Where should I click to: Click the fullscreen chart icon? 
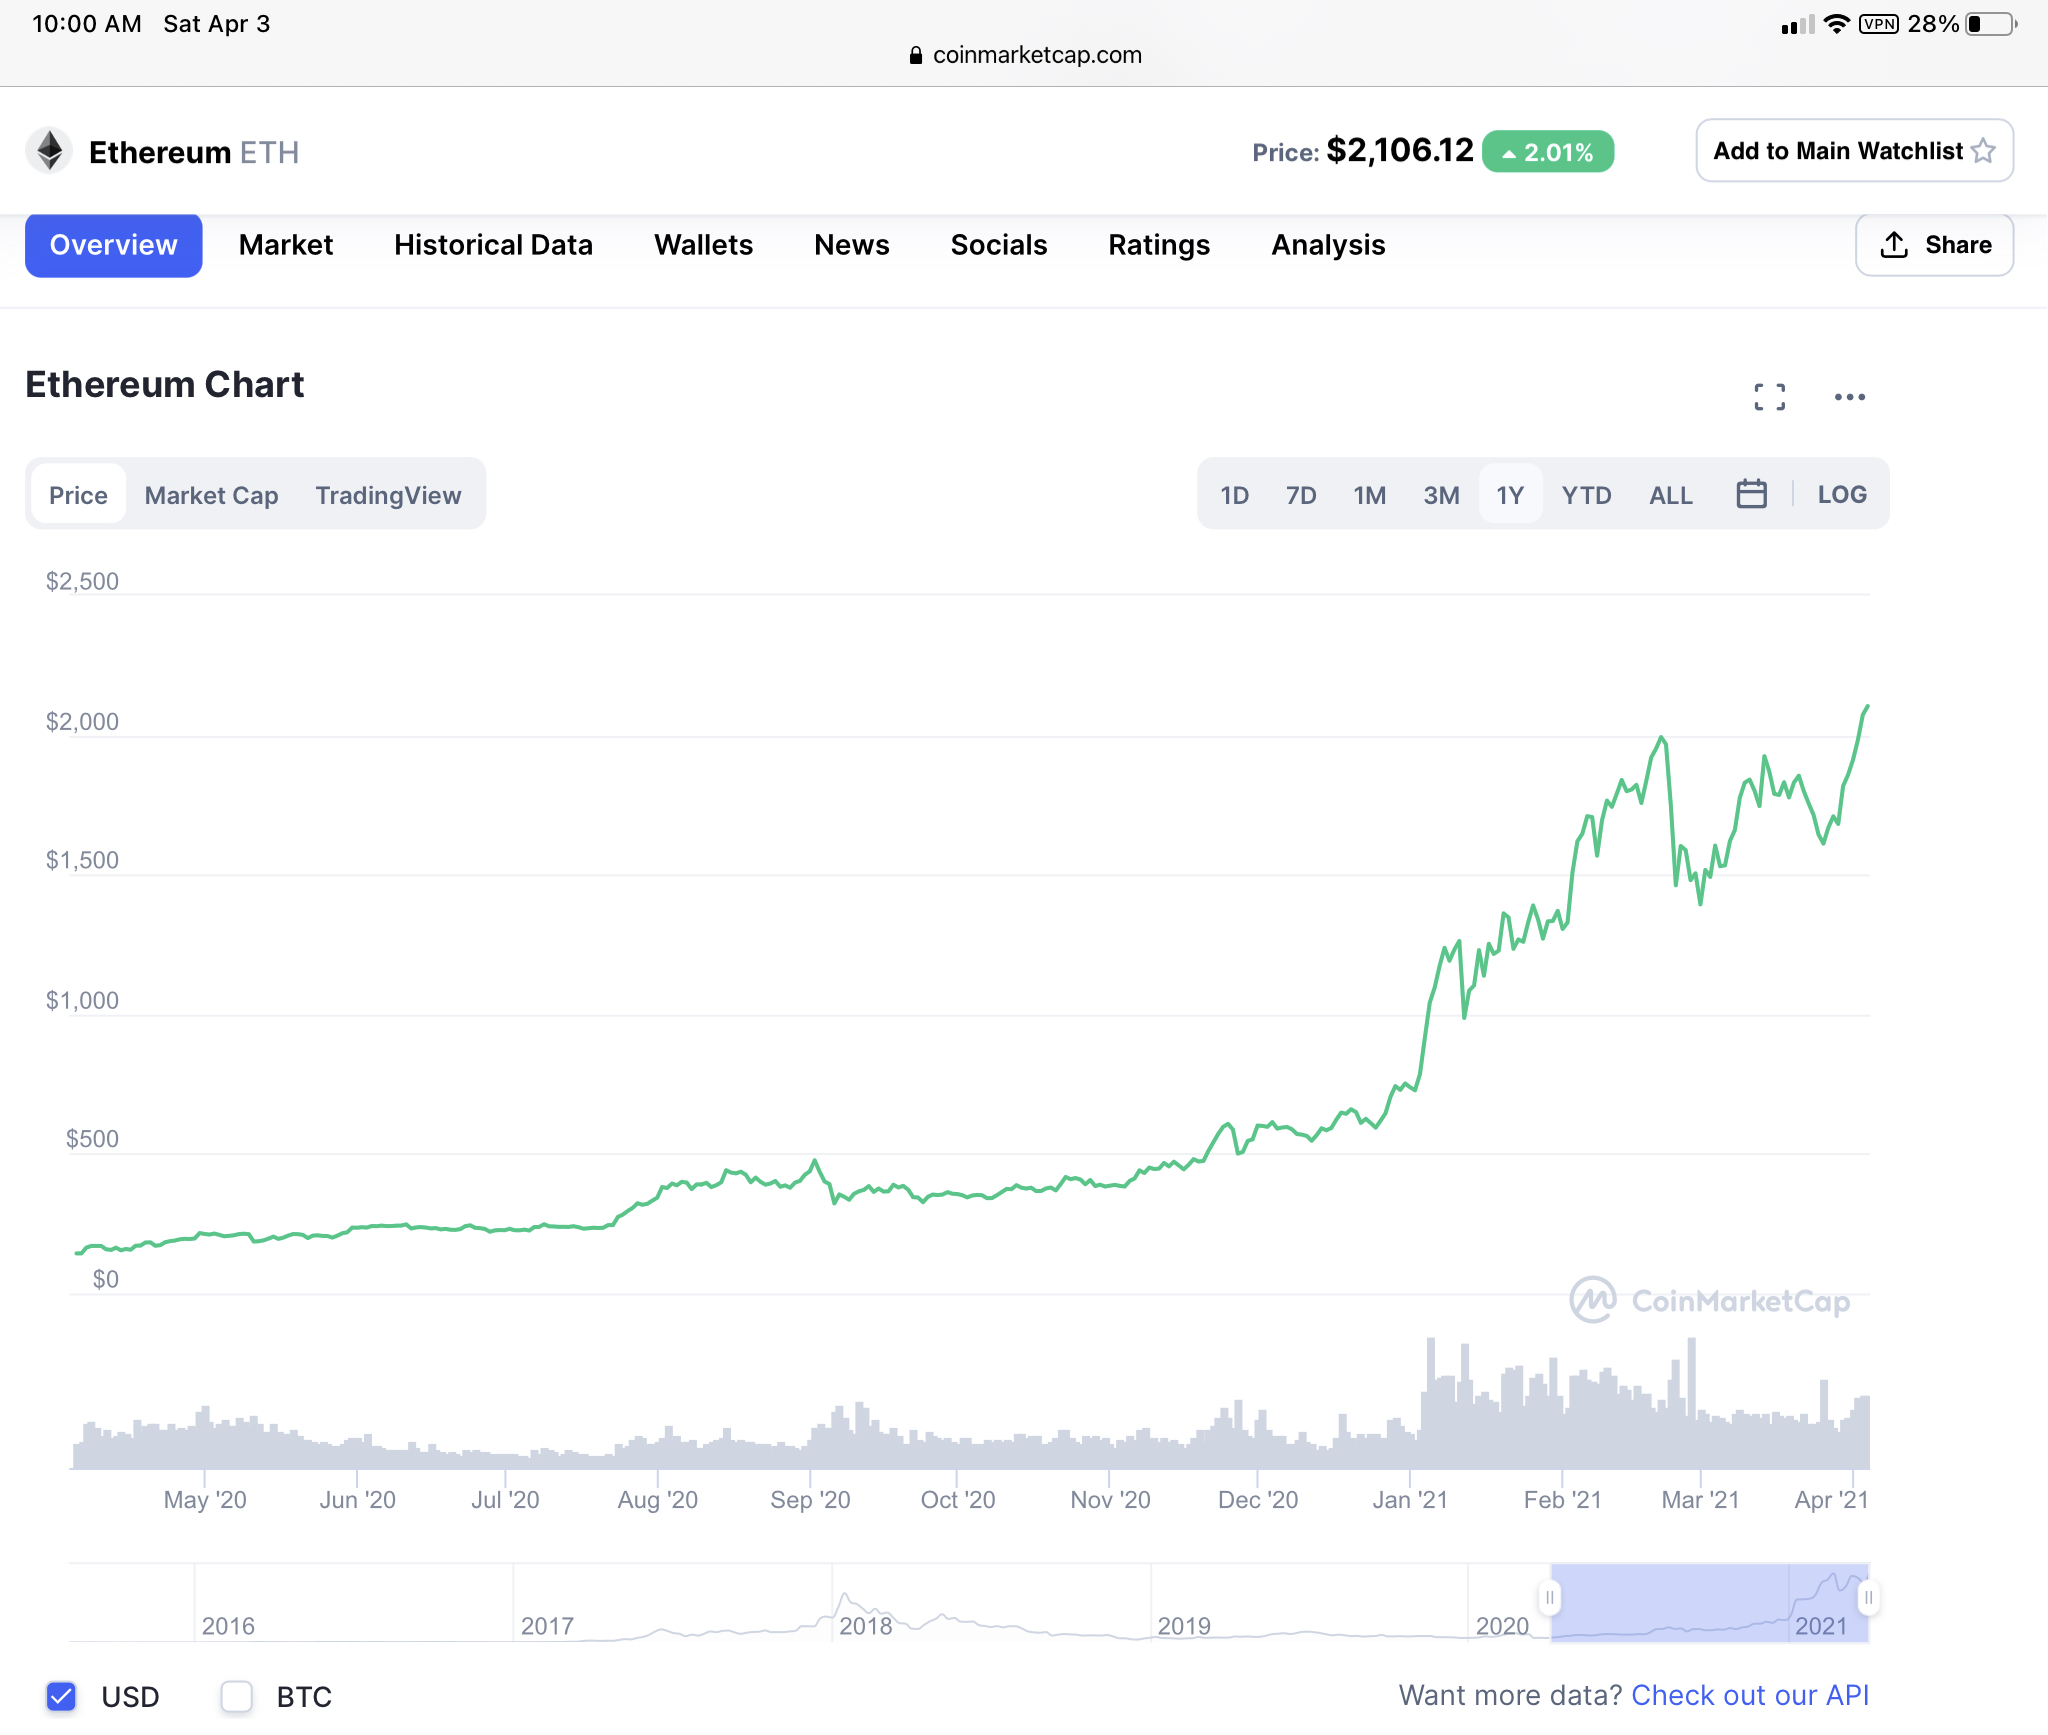[x=1769, y=397]
